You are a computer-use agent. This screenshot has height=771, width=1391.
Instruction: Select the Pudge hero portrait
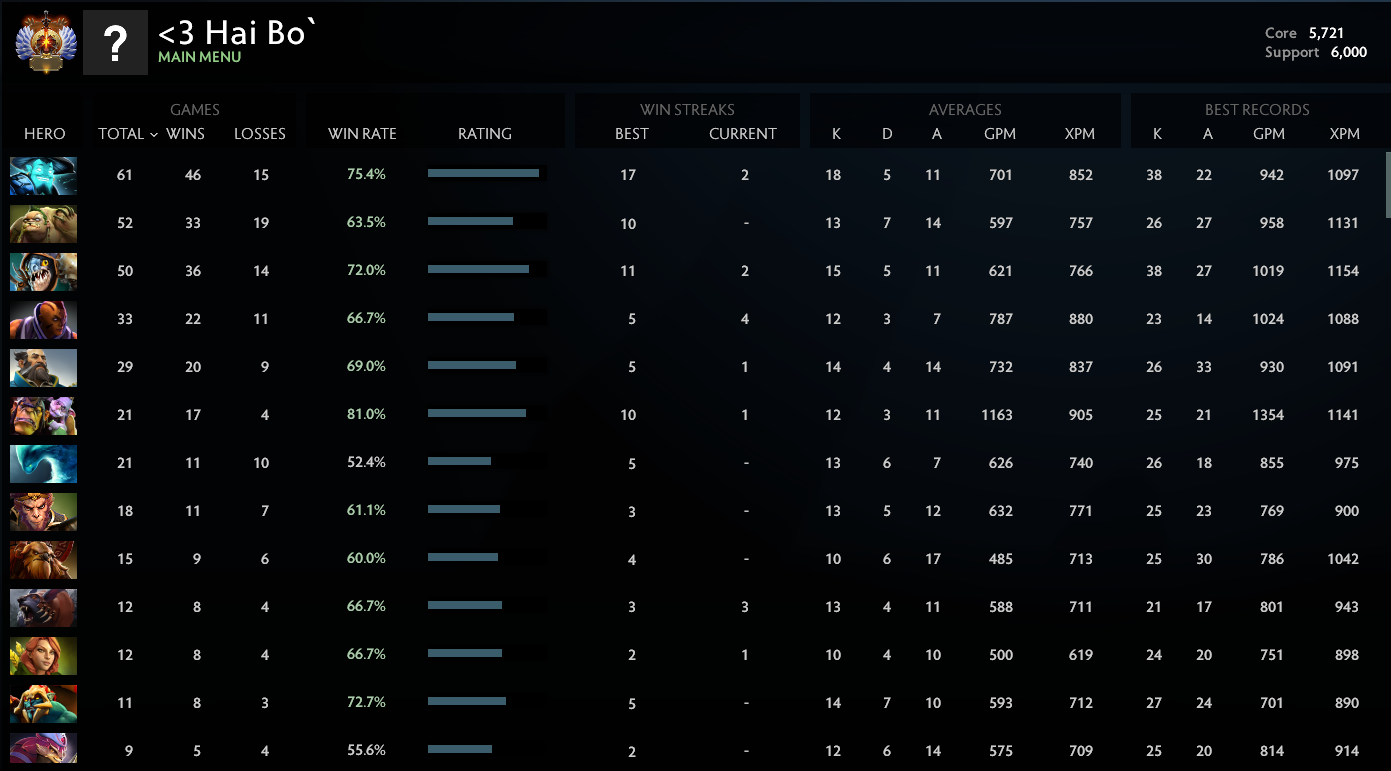[x=43, y=223]
